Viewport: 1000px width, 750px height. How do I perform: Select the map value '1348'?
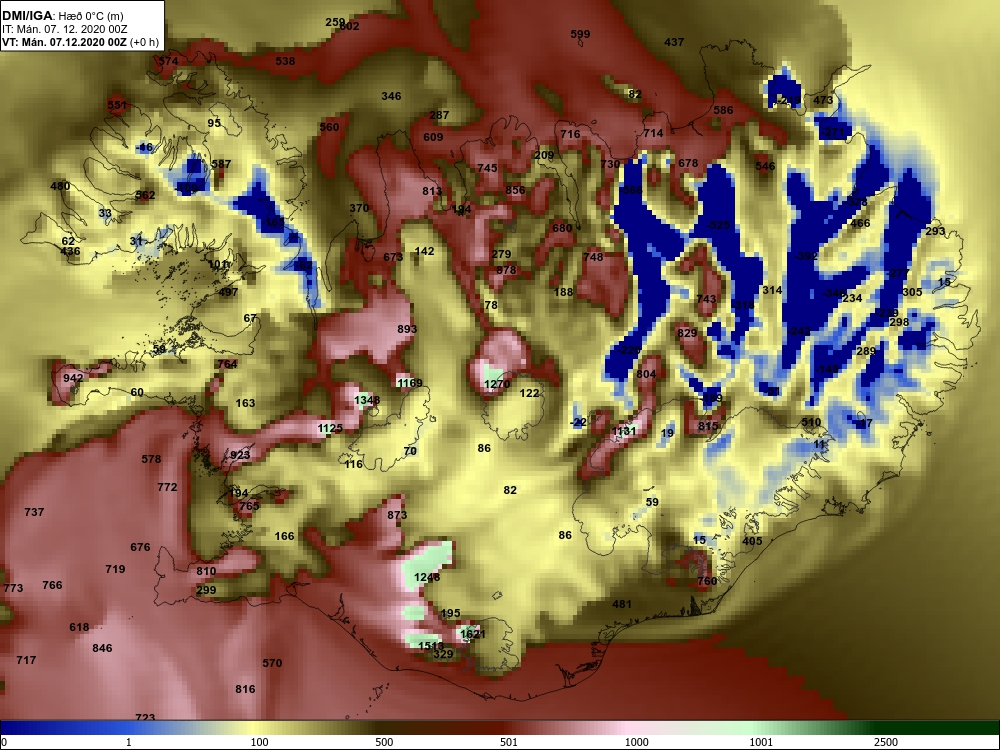(x=367, y=401)
